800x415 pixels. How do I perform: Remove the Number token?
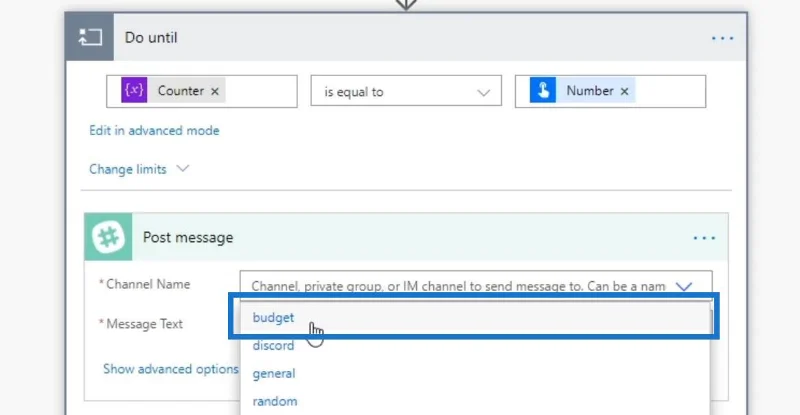tap(624, 91)
